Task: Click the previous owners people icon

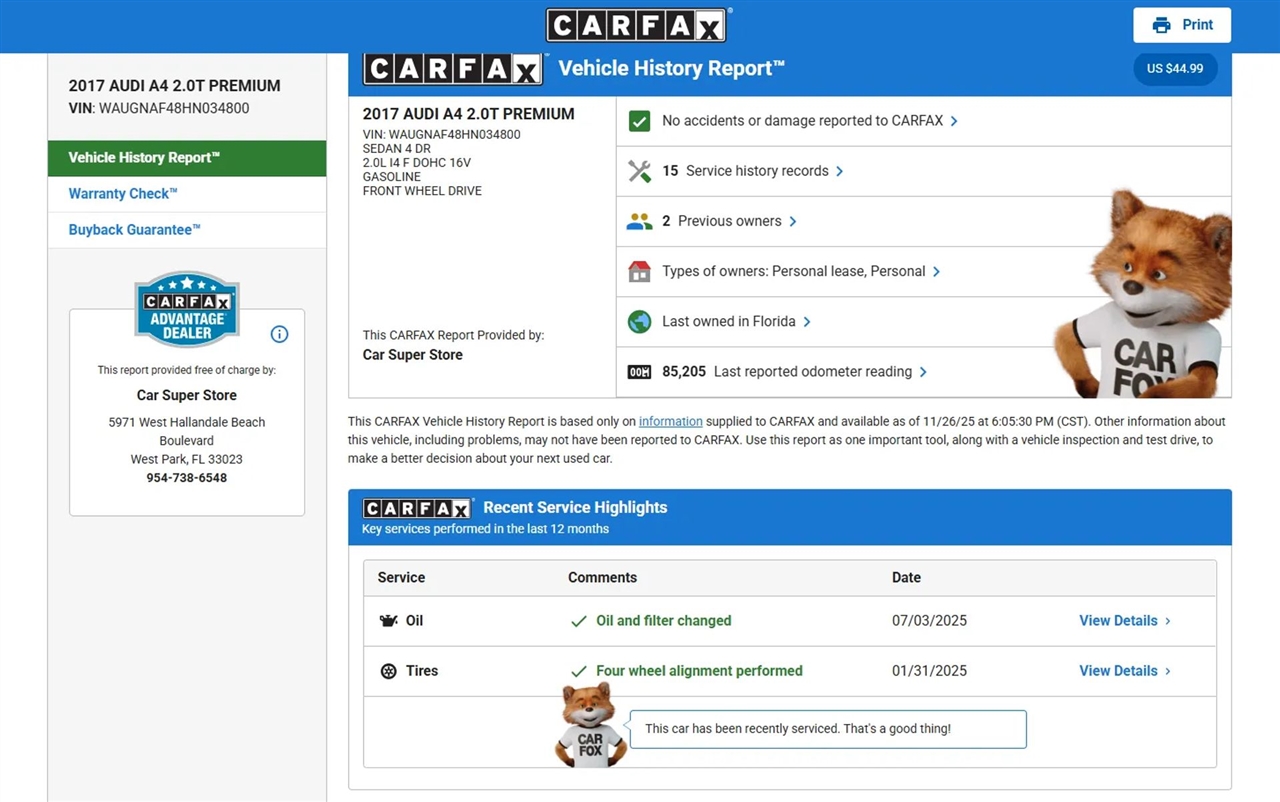Action: [639, 221]
